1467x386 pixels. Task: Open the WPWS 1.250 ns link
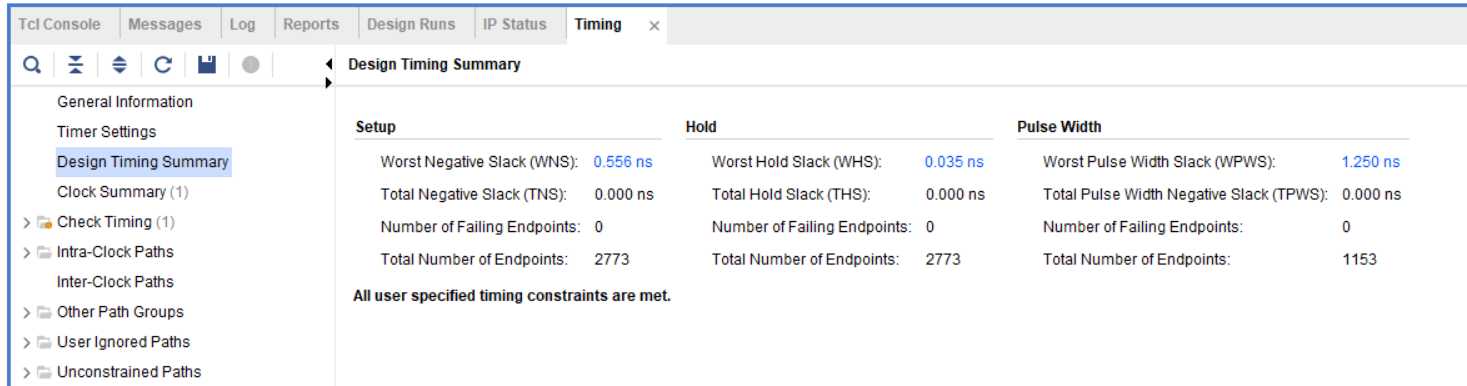click(1371, 162)
